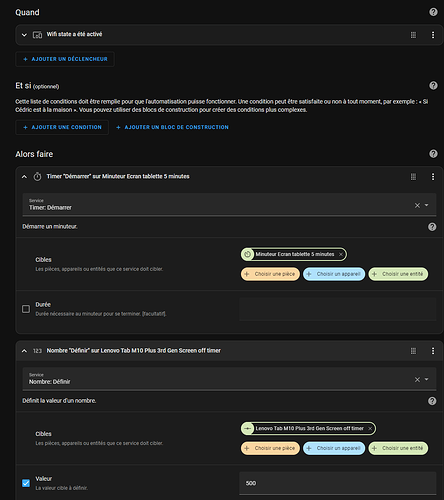Open help for the Quand section
Screen dimensions: 444x500
(433, 12)
